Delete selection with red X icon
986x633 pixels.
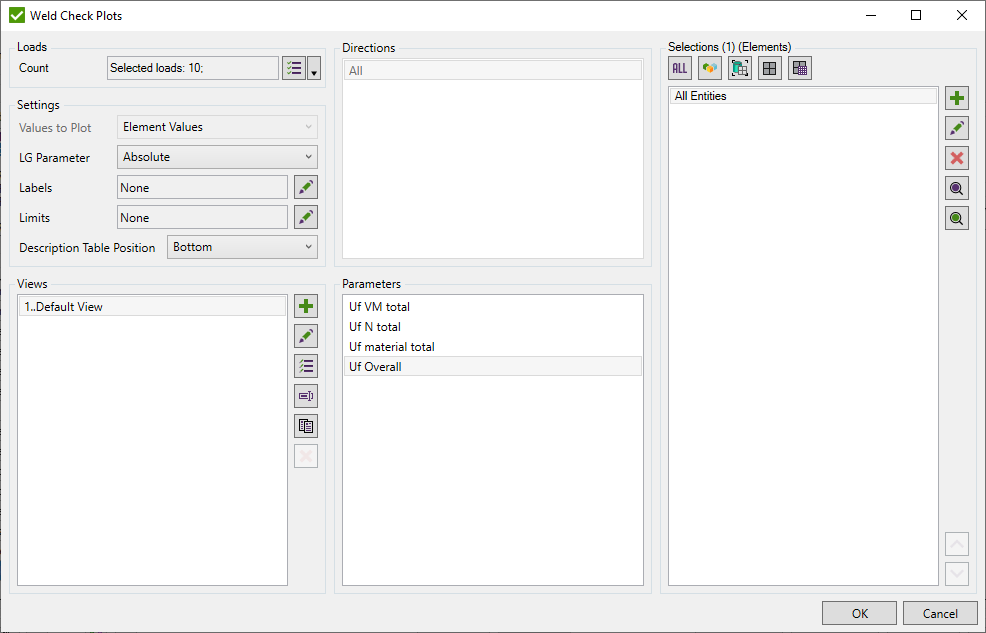click(957, 157)
